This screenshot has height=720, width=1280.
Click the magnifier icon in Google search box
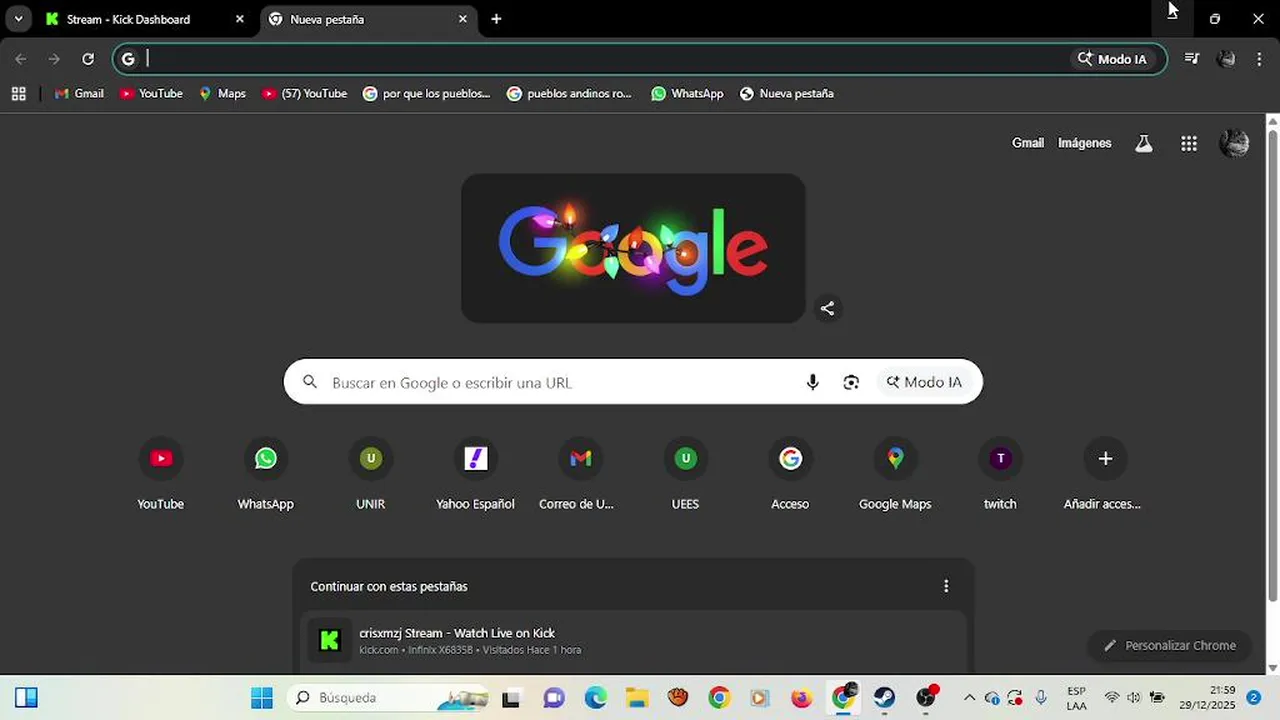(310, 382)
